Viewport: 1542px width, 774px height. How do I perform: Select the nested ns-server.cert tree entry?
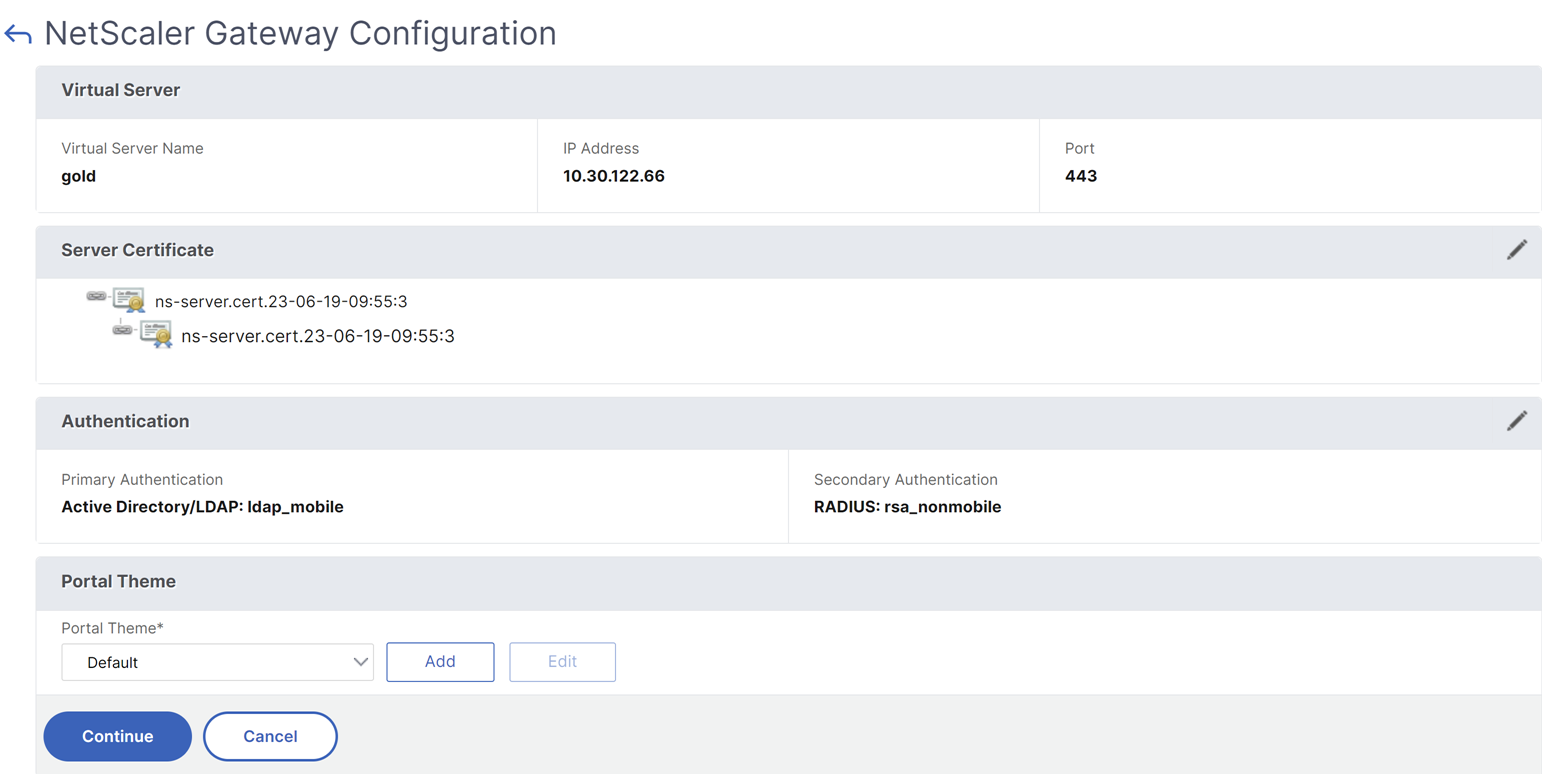(x=318, y=336)
